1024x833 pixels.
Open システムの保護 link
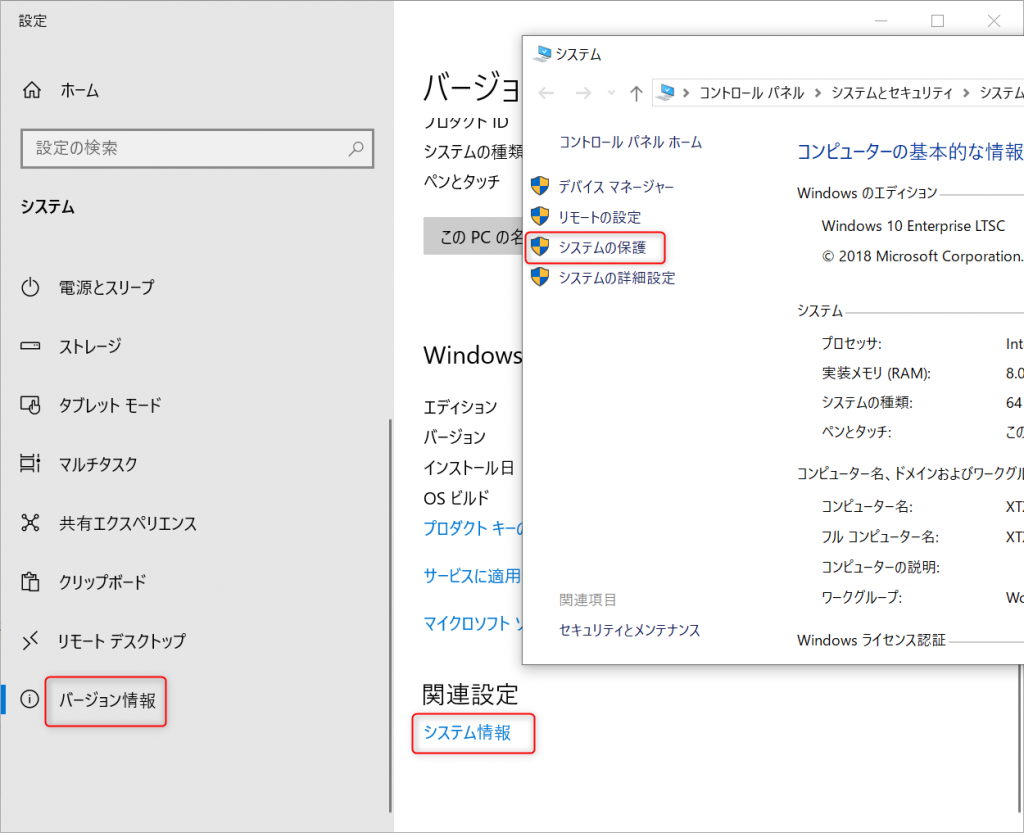(602, 247)
